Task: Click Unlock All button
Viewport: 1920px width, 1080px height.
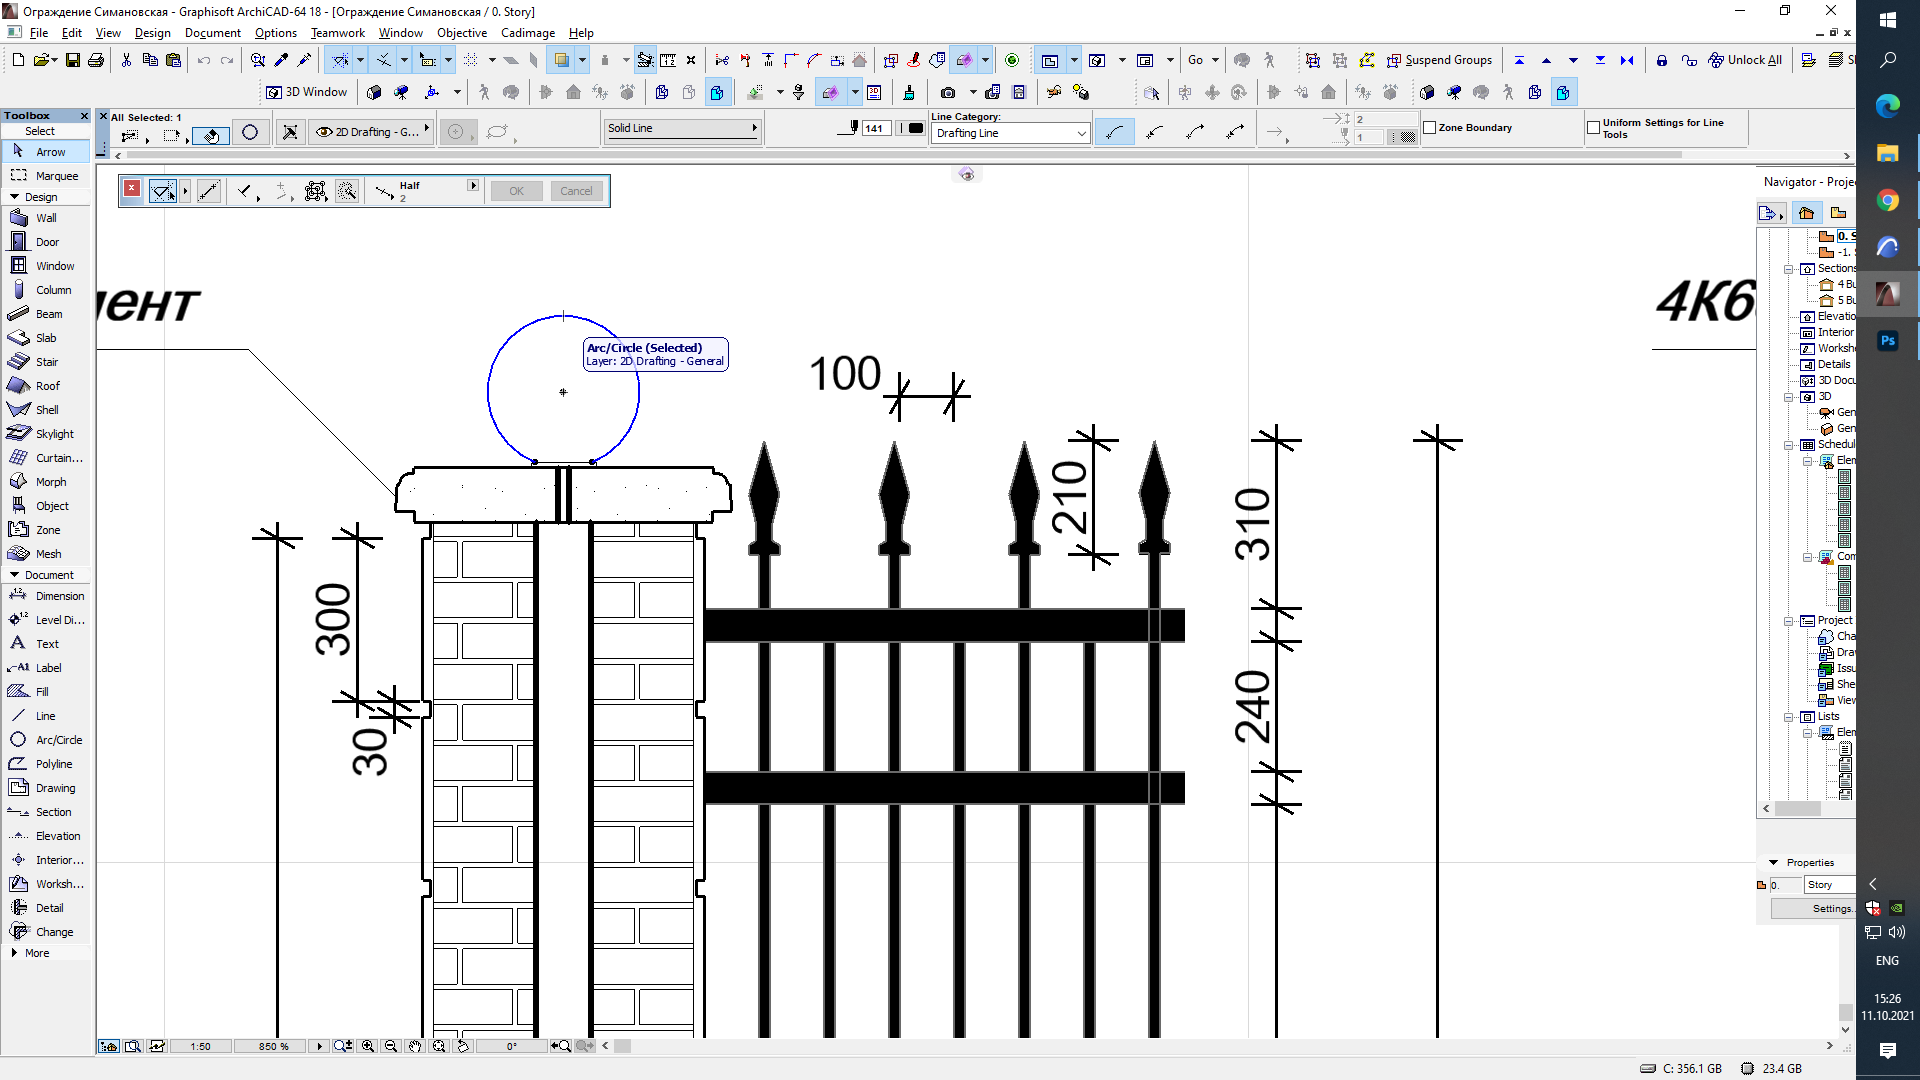Action: (x=1745, y=60)
